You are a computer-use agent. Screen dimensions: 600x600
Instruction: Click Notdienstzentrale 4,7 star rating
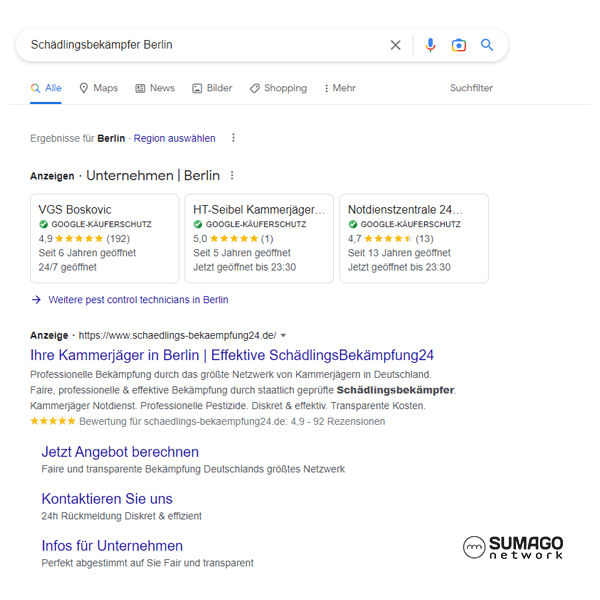[x=390, y=239]
